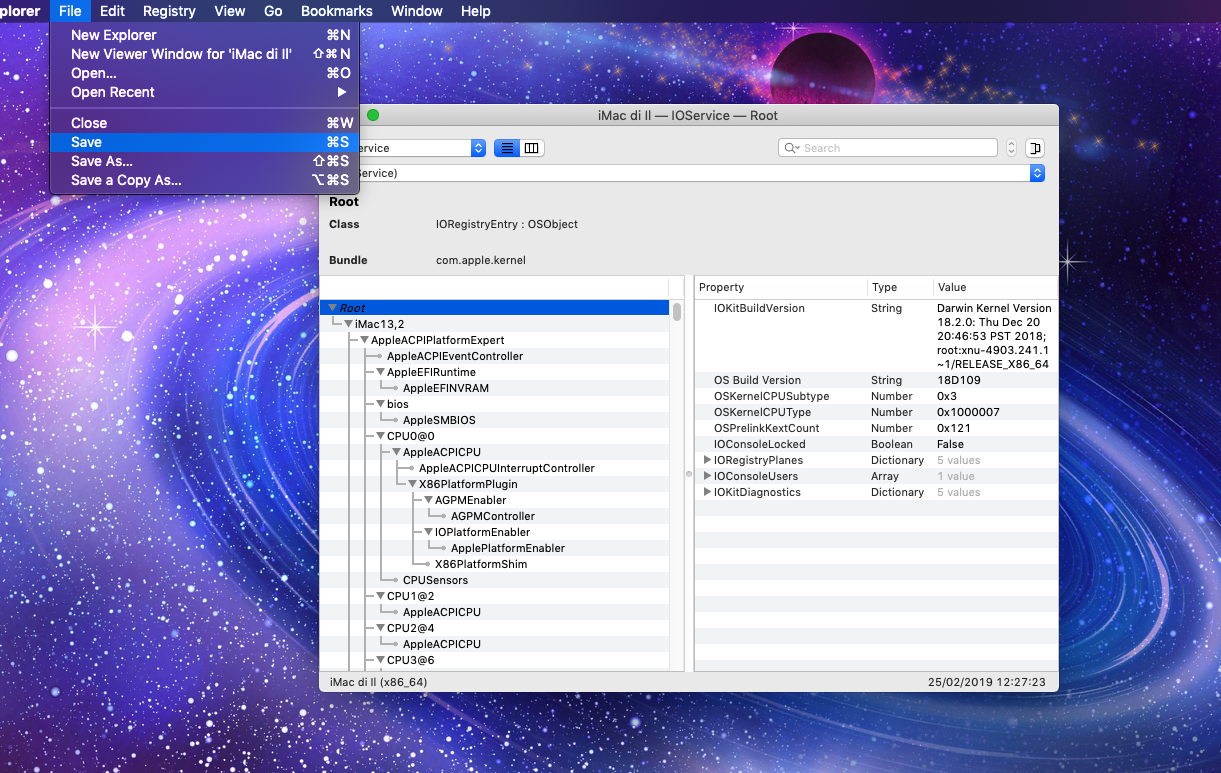Switch to column view mode icon
1221x773 pixels.
coord(531,148)
